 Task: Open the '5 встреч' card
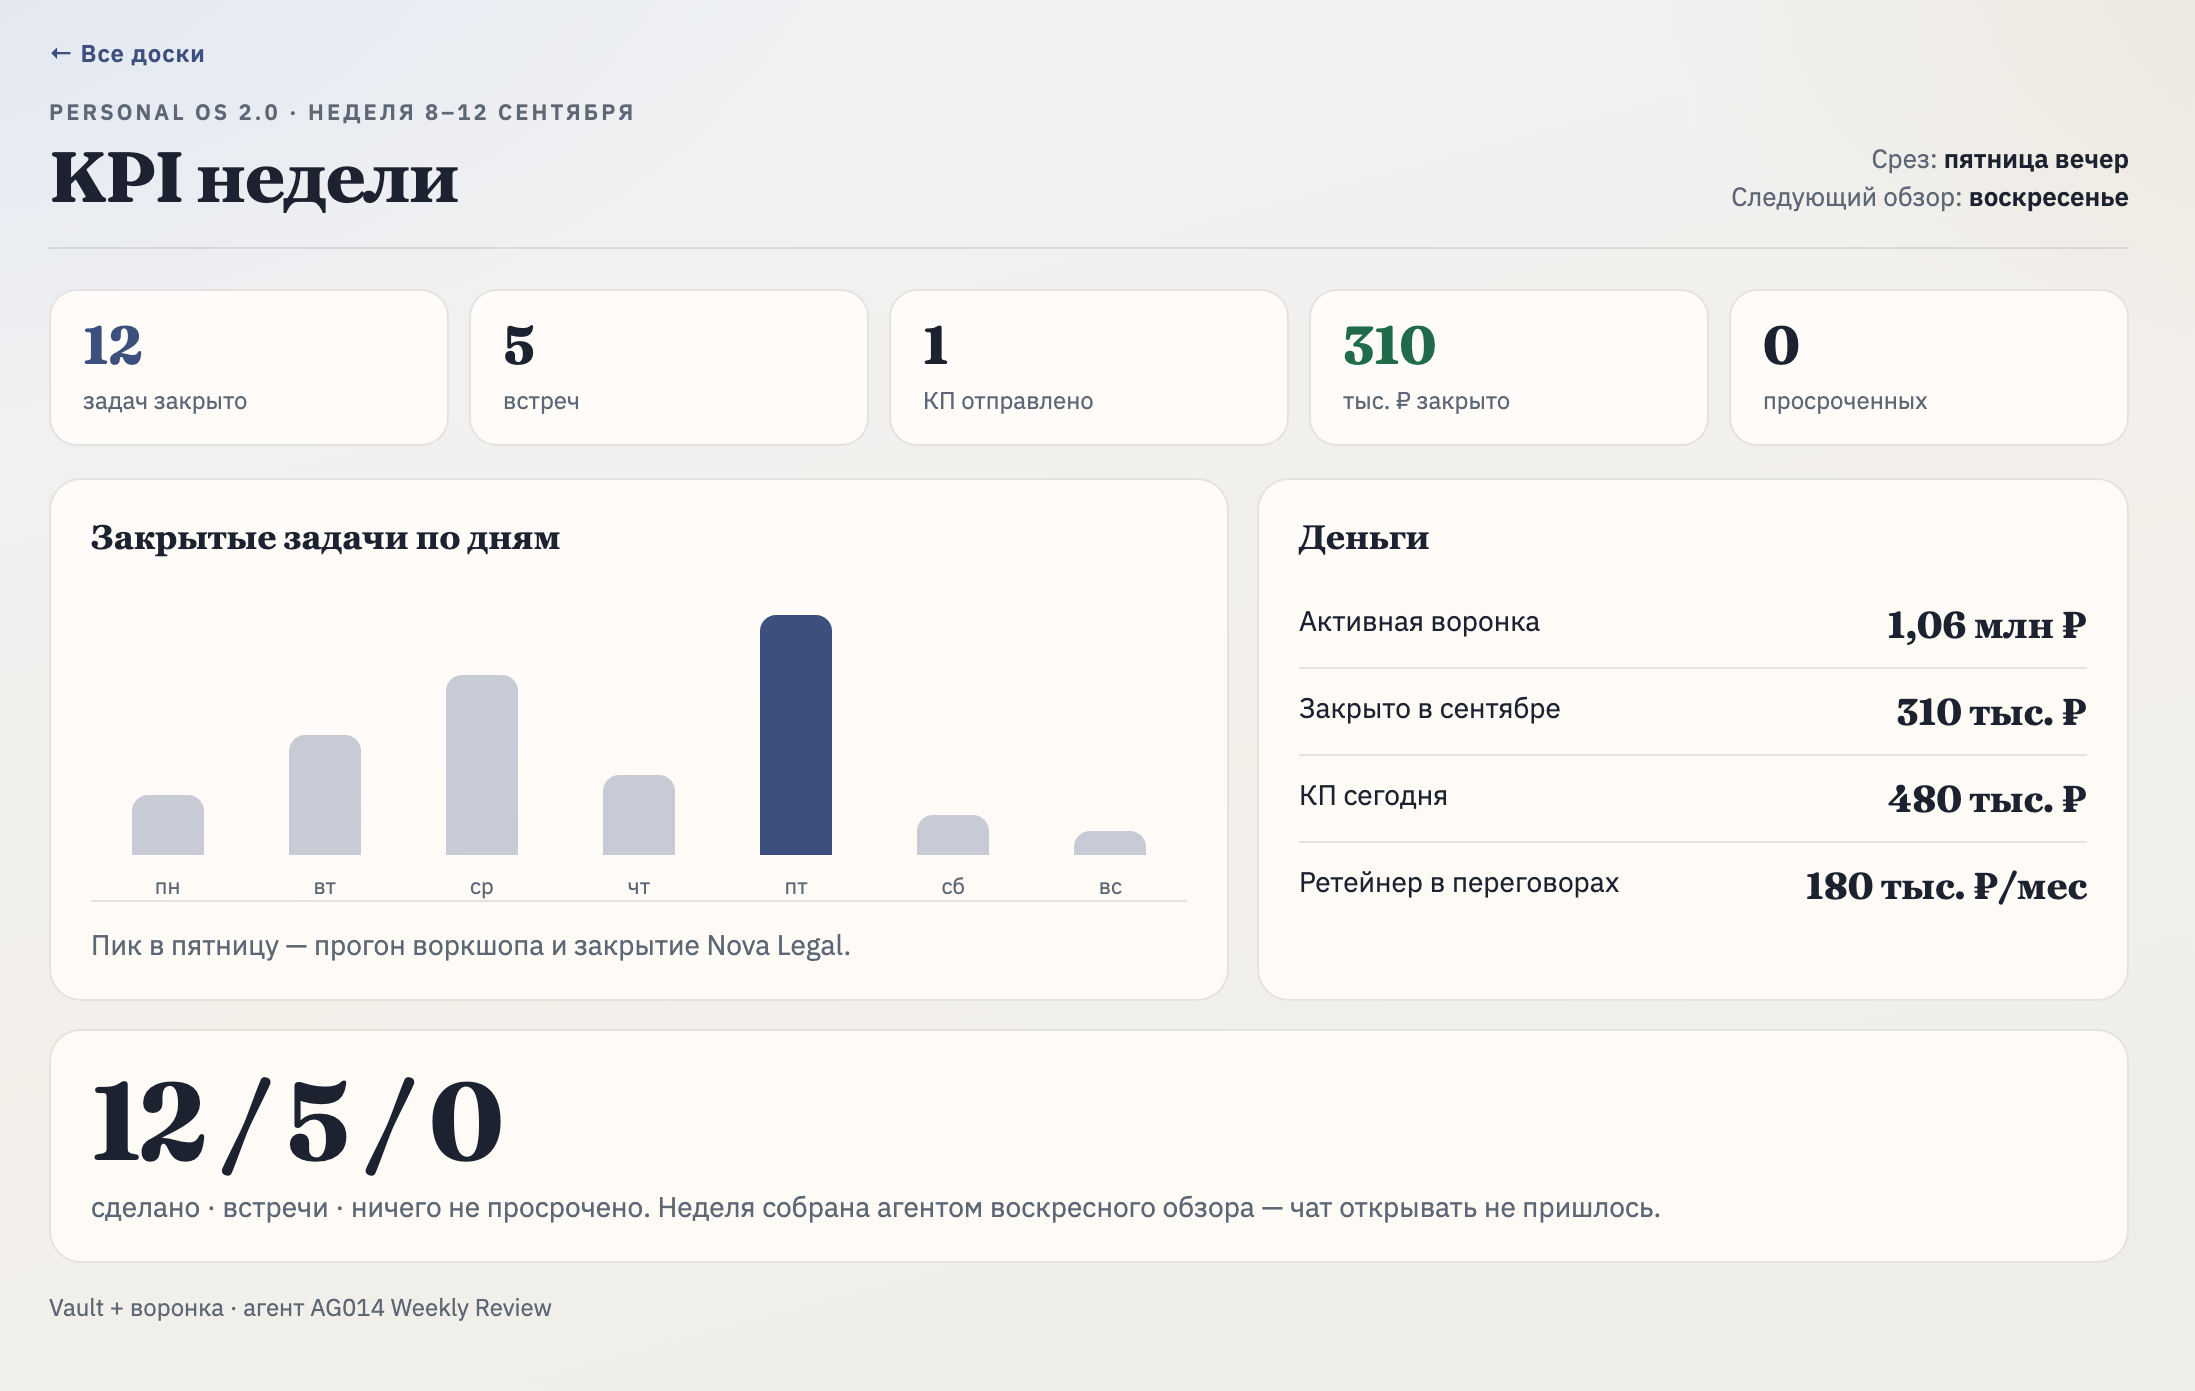[669, 367]
